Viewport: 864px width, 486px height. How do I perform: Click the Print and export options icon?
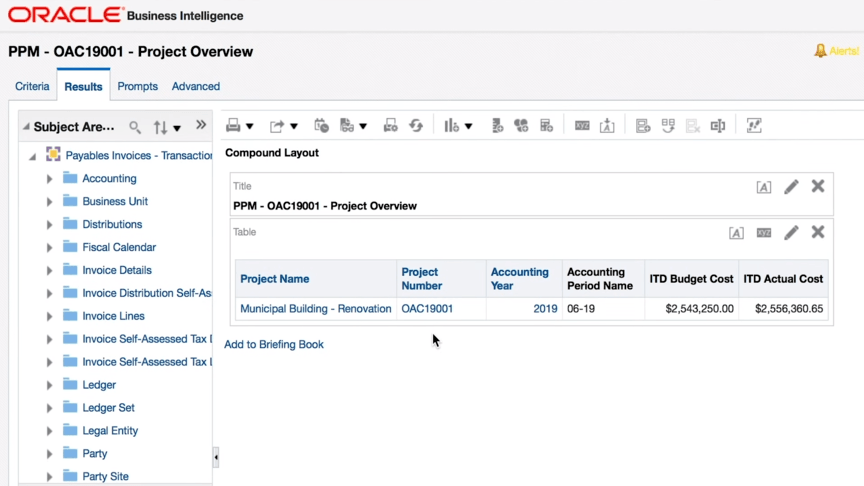point(391,126)
